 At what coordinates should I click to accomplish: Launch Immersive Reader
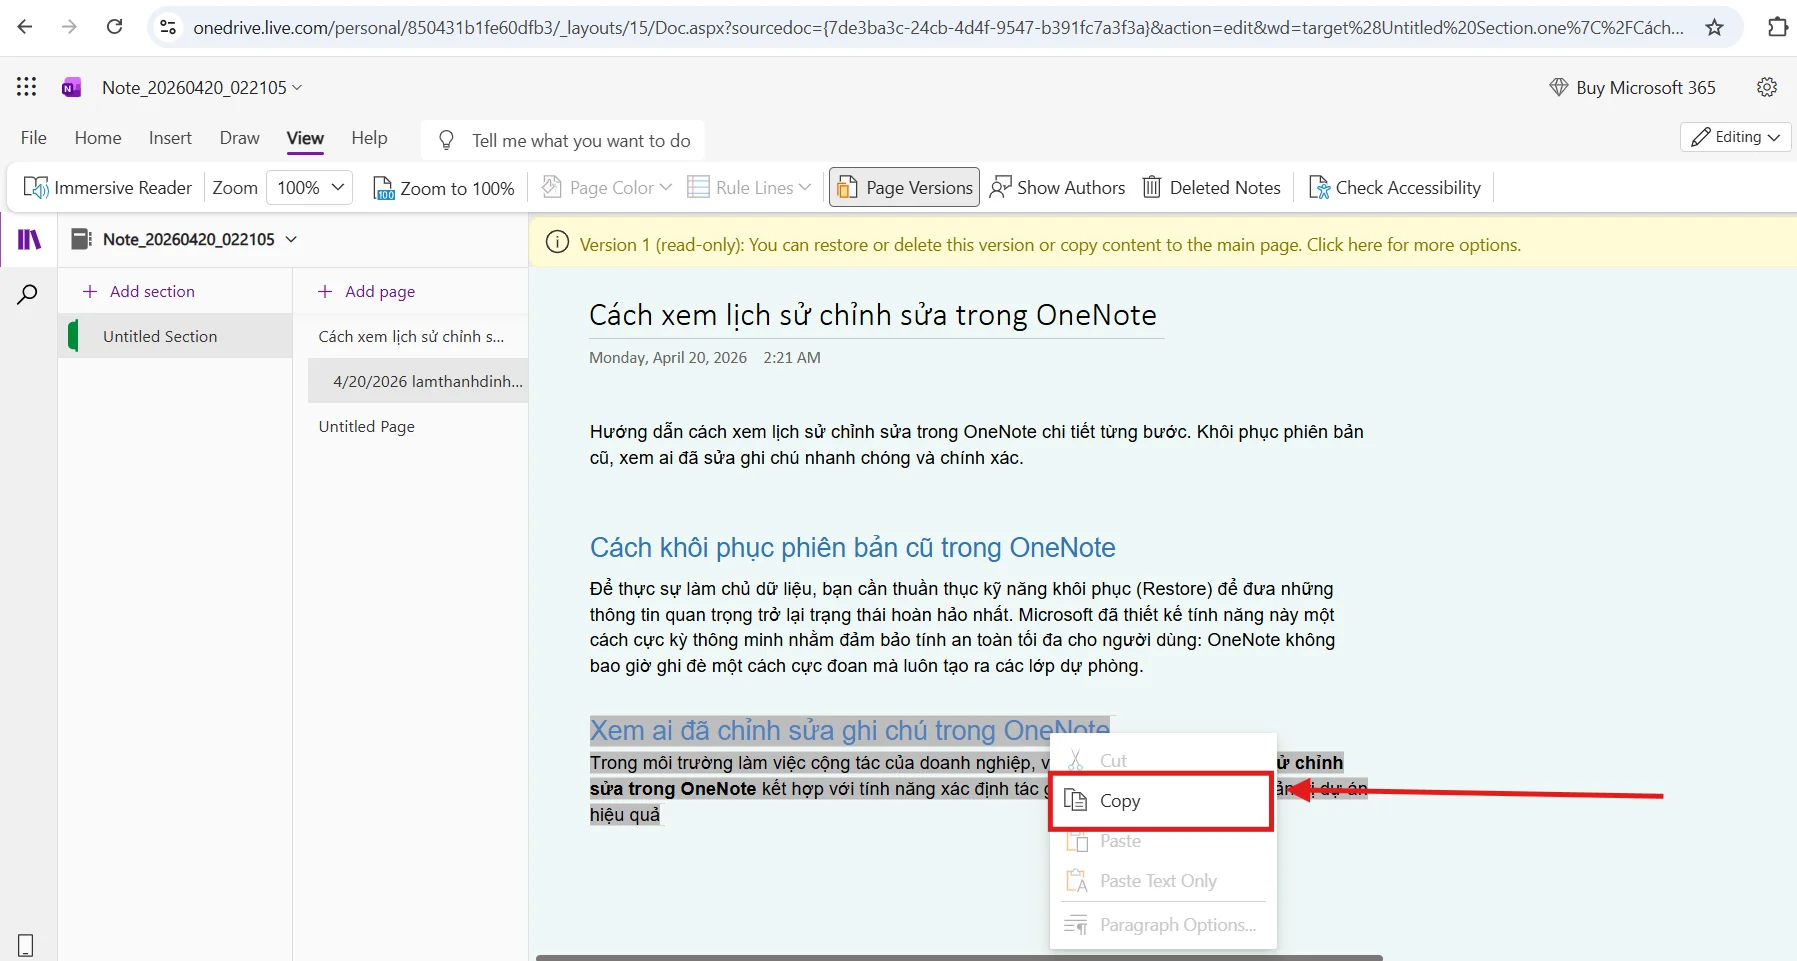pos(108,187)
